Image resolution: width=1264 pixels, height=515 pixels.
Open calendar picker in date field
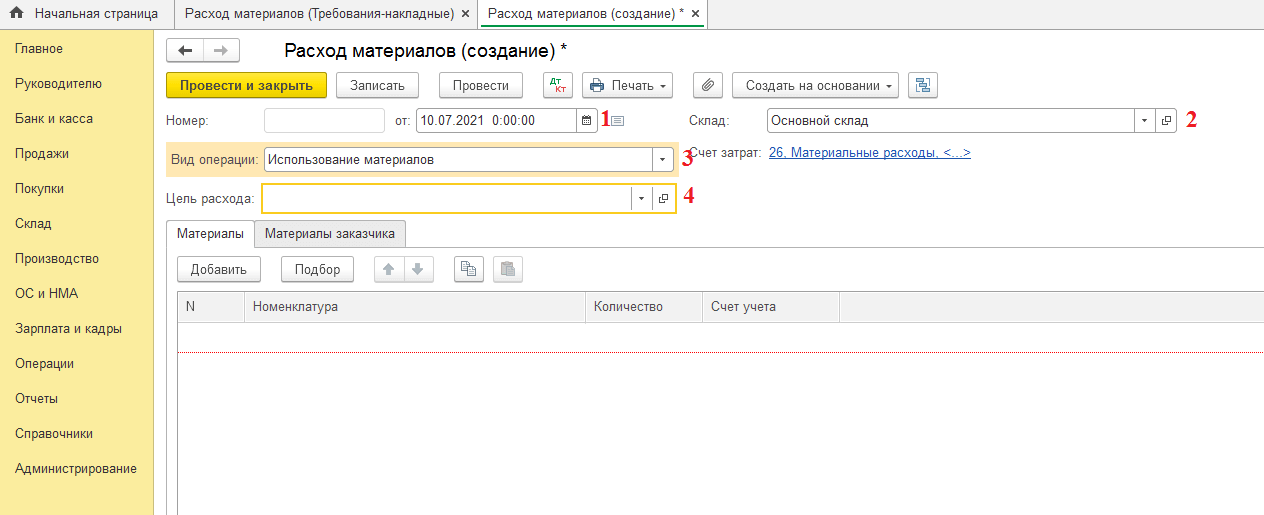tap(586, 120)
